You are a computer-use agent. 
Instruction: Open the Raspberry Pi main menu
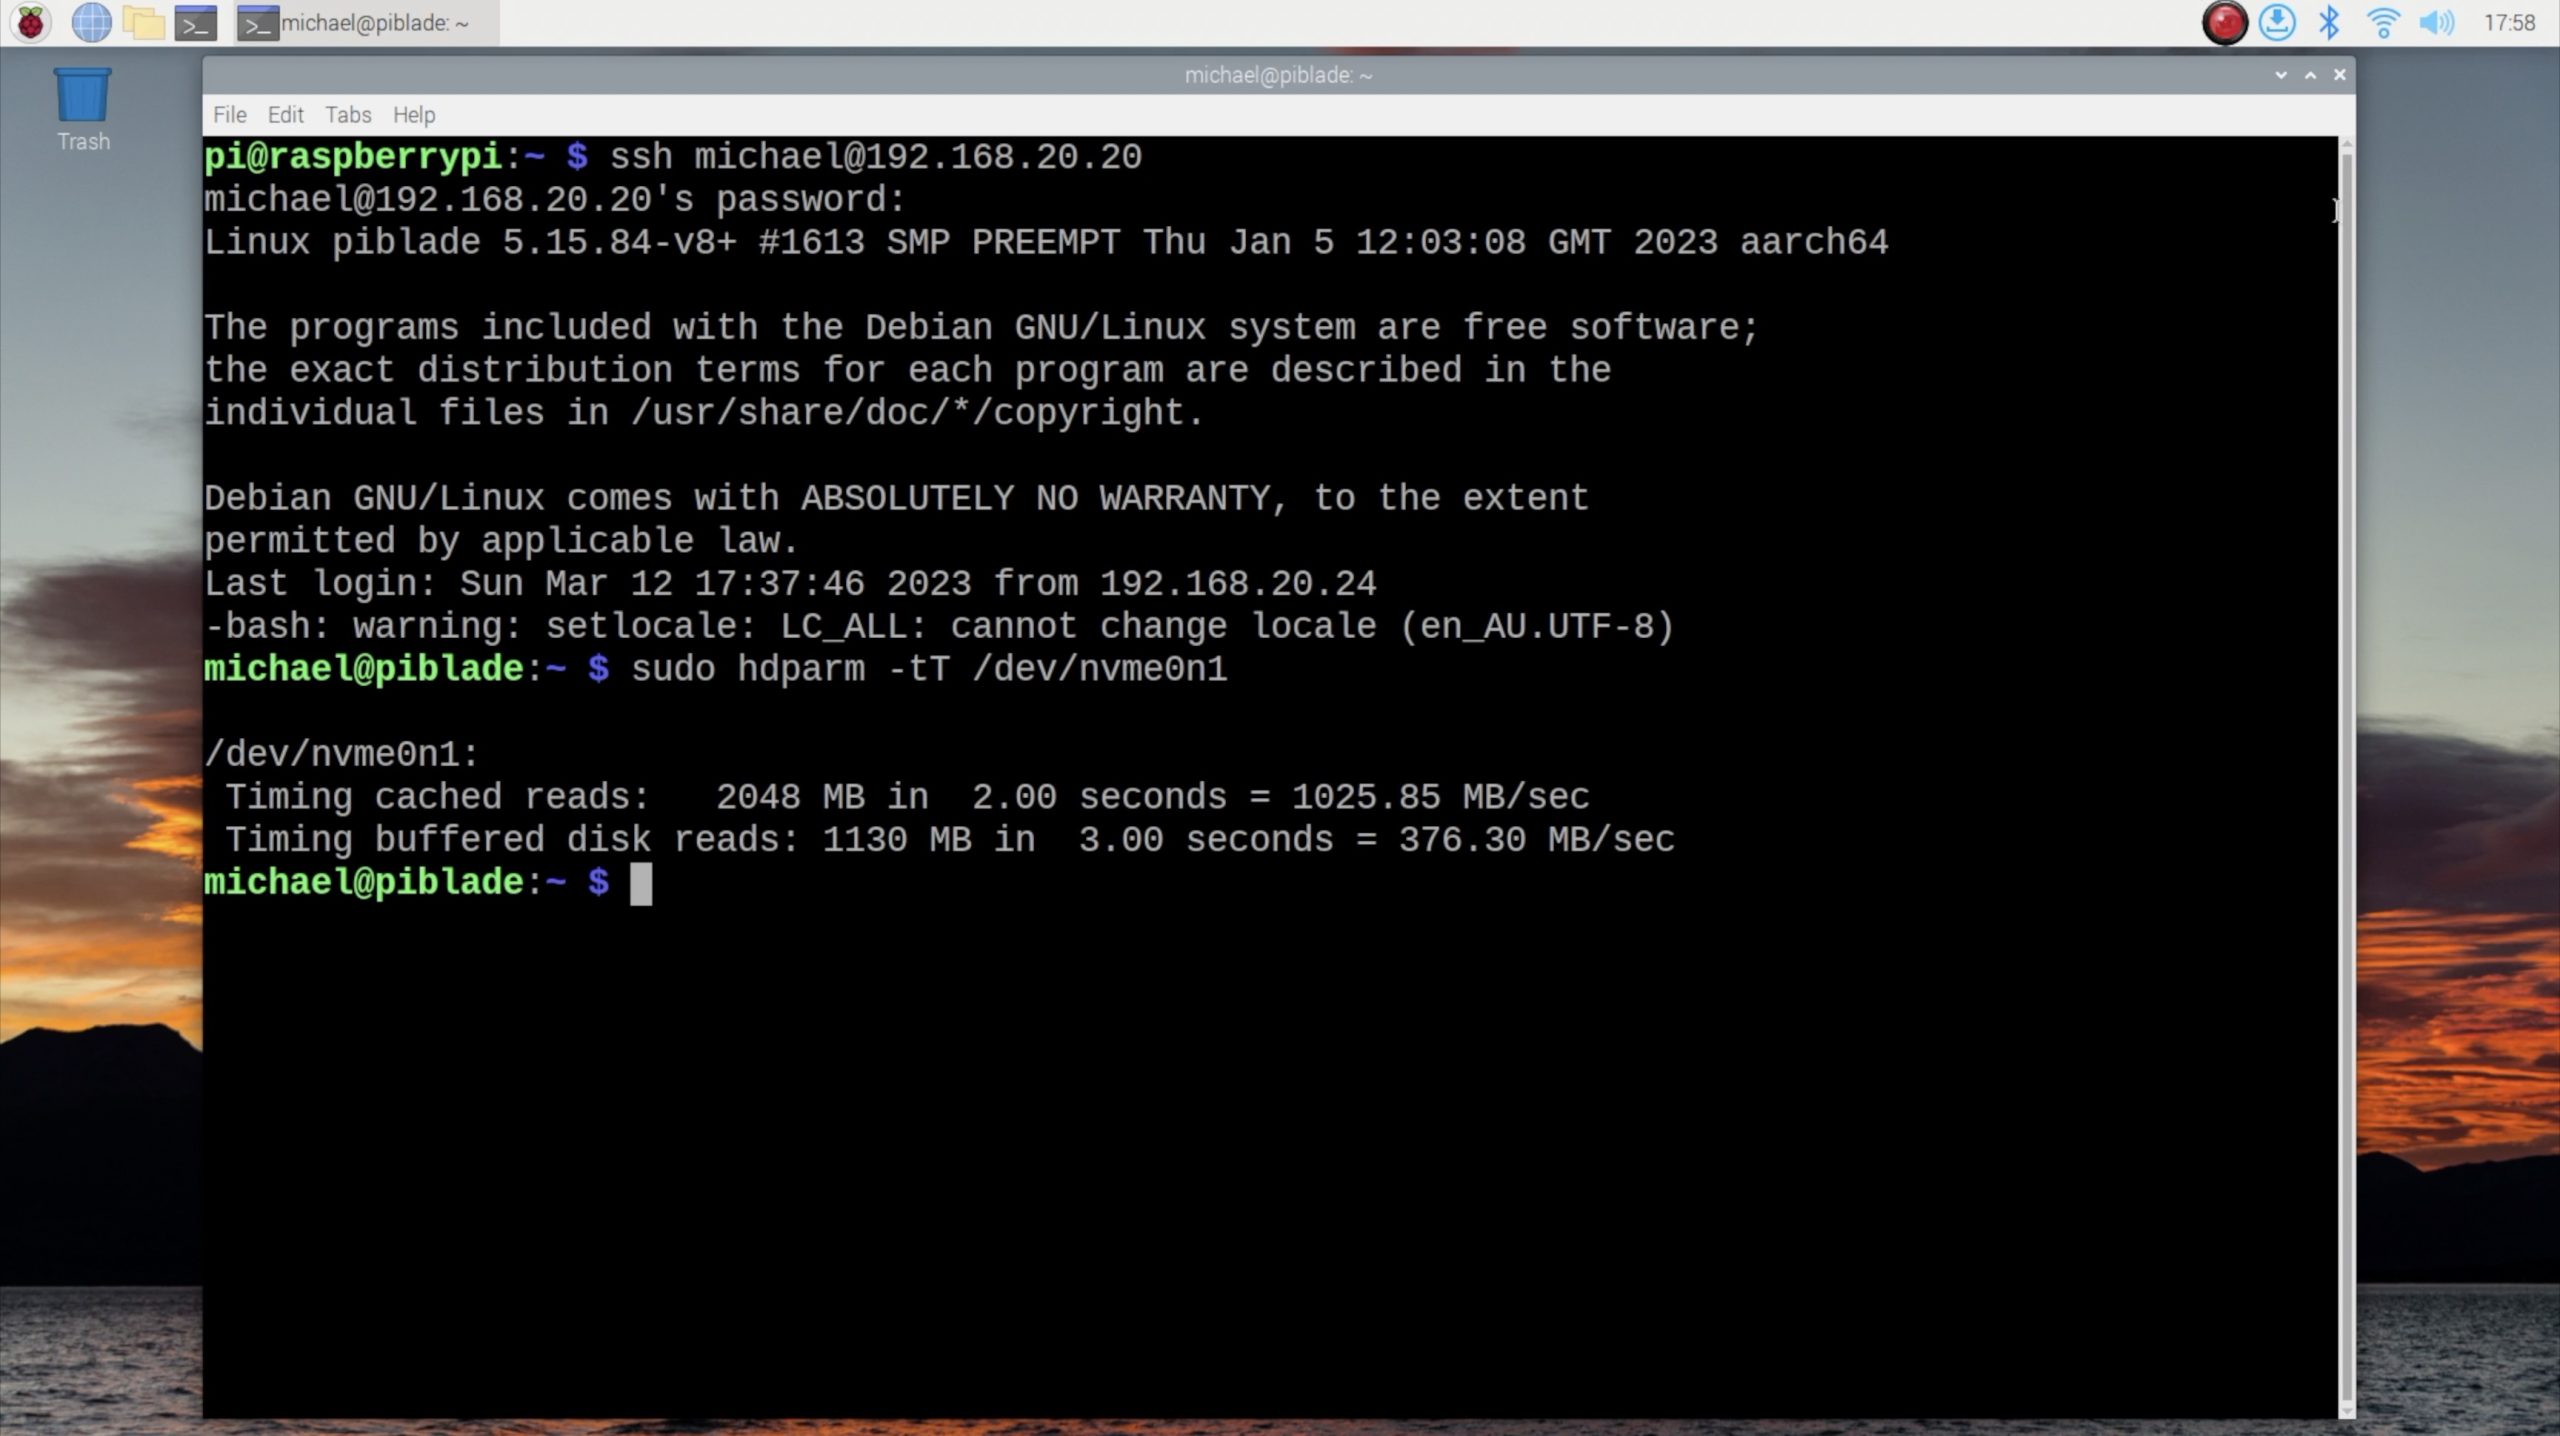coord(30,22)
